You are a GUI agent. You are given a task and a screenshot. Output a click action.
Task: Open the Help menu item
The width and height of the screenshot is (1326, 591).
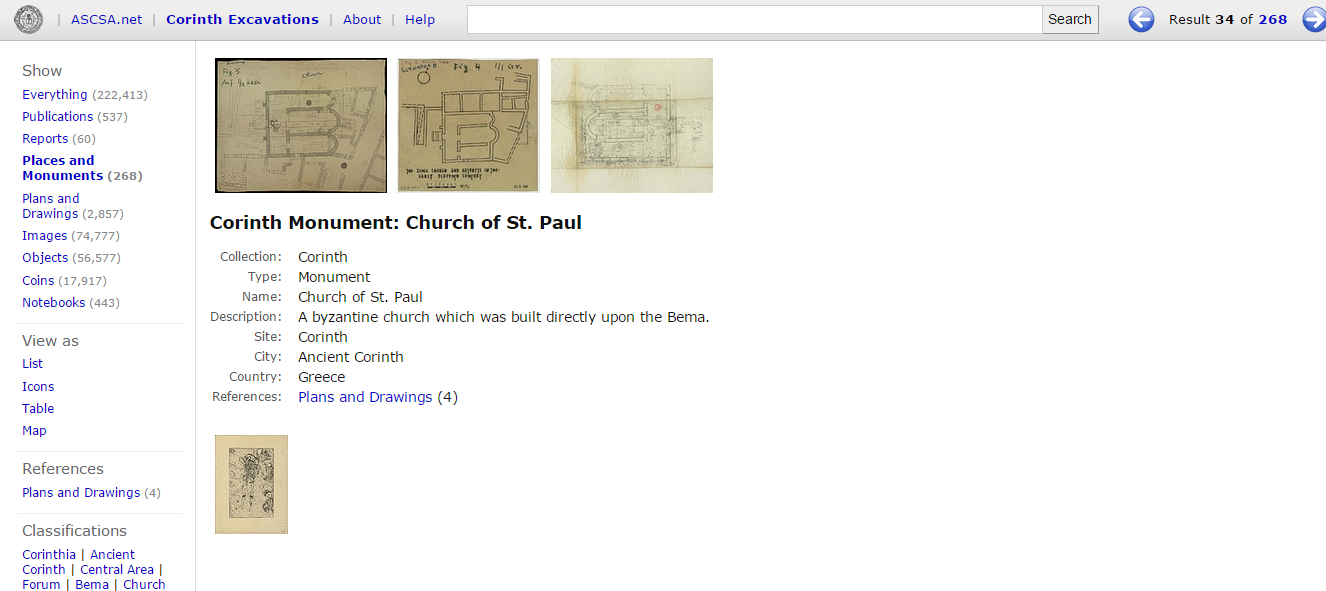[x=420, y=19]
